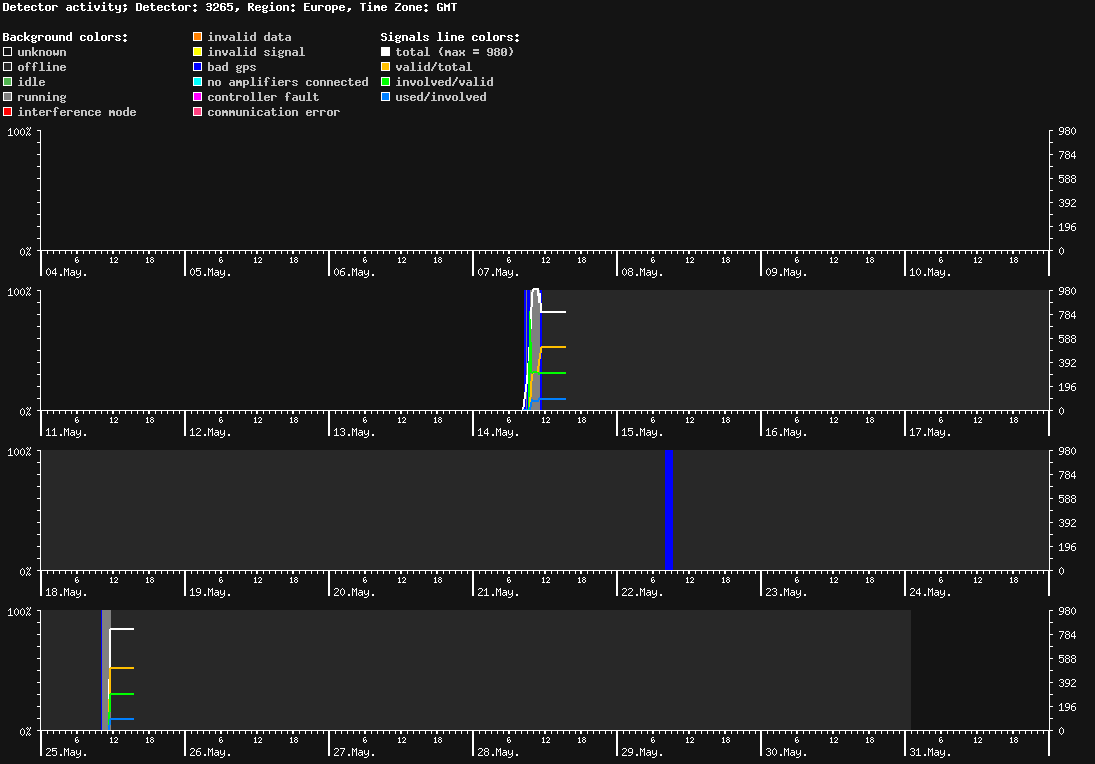
Task: Click the cyan 'no amplifiers connected' swatch
Action: coord(198,82)
